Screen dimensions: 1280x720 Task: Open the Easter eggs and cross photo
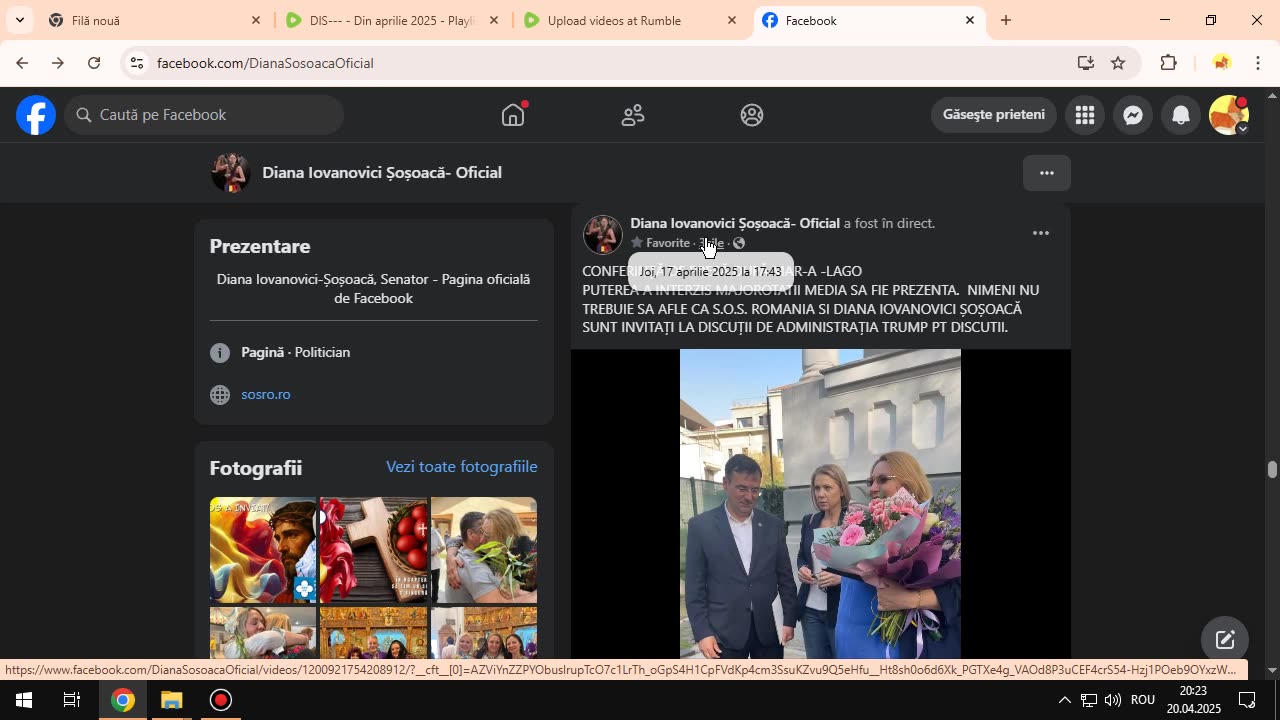(x=373, y=550)
